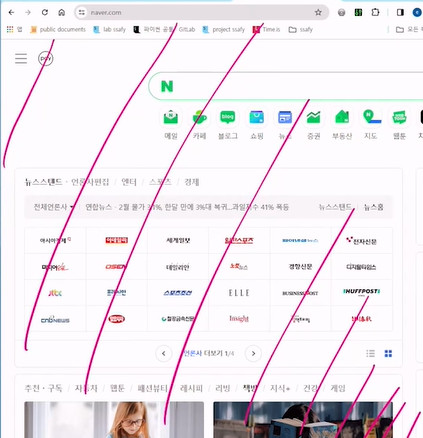Open the 경향신문 publisher logo
This screenshot has width=423, height=438.
(300, 267)
